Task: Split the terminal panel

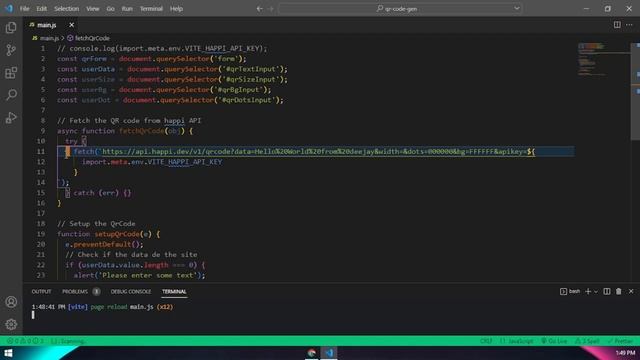Action: point(607,291)
